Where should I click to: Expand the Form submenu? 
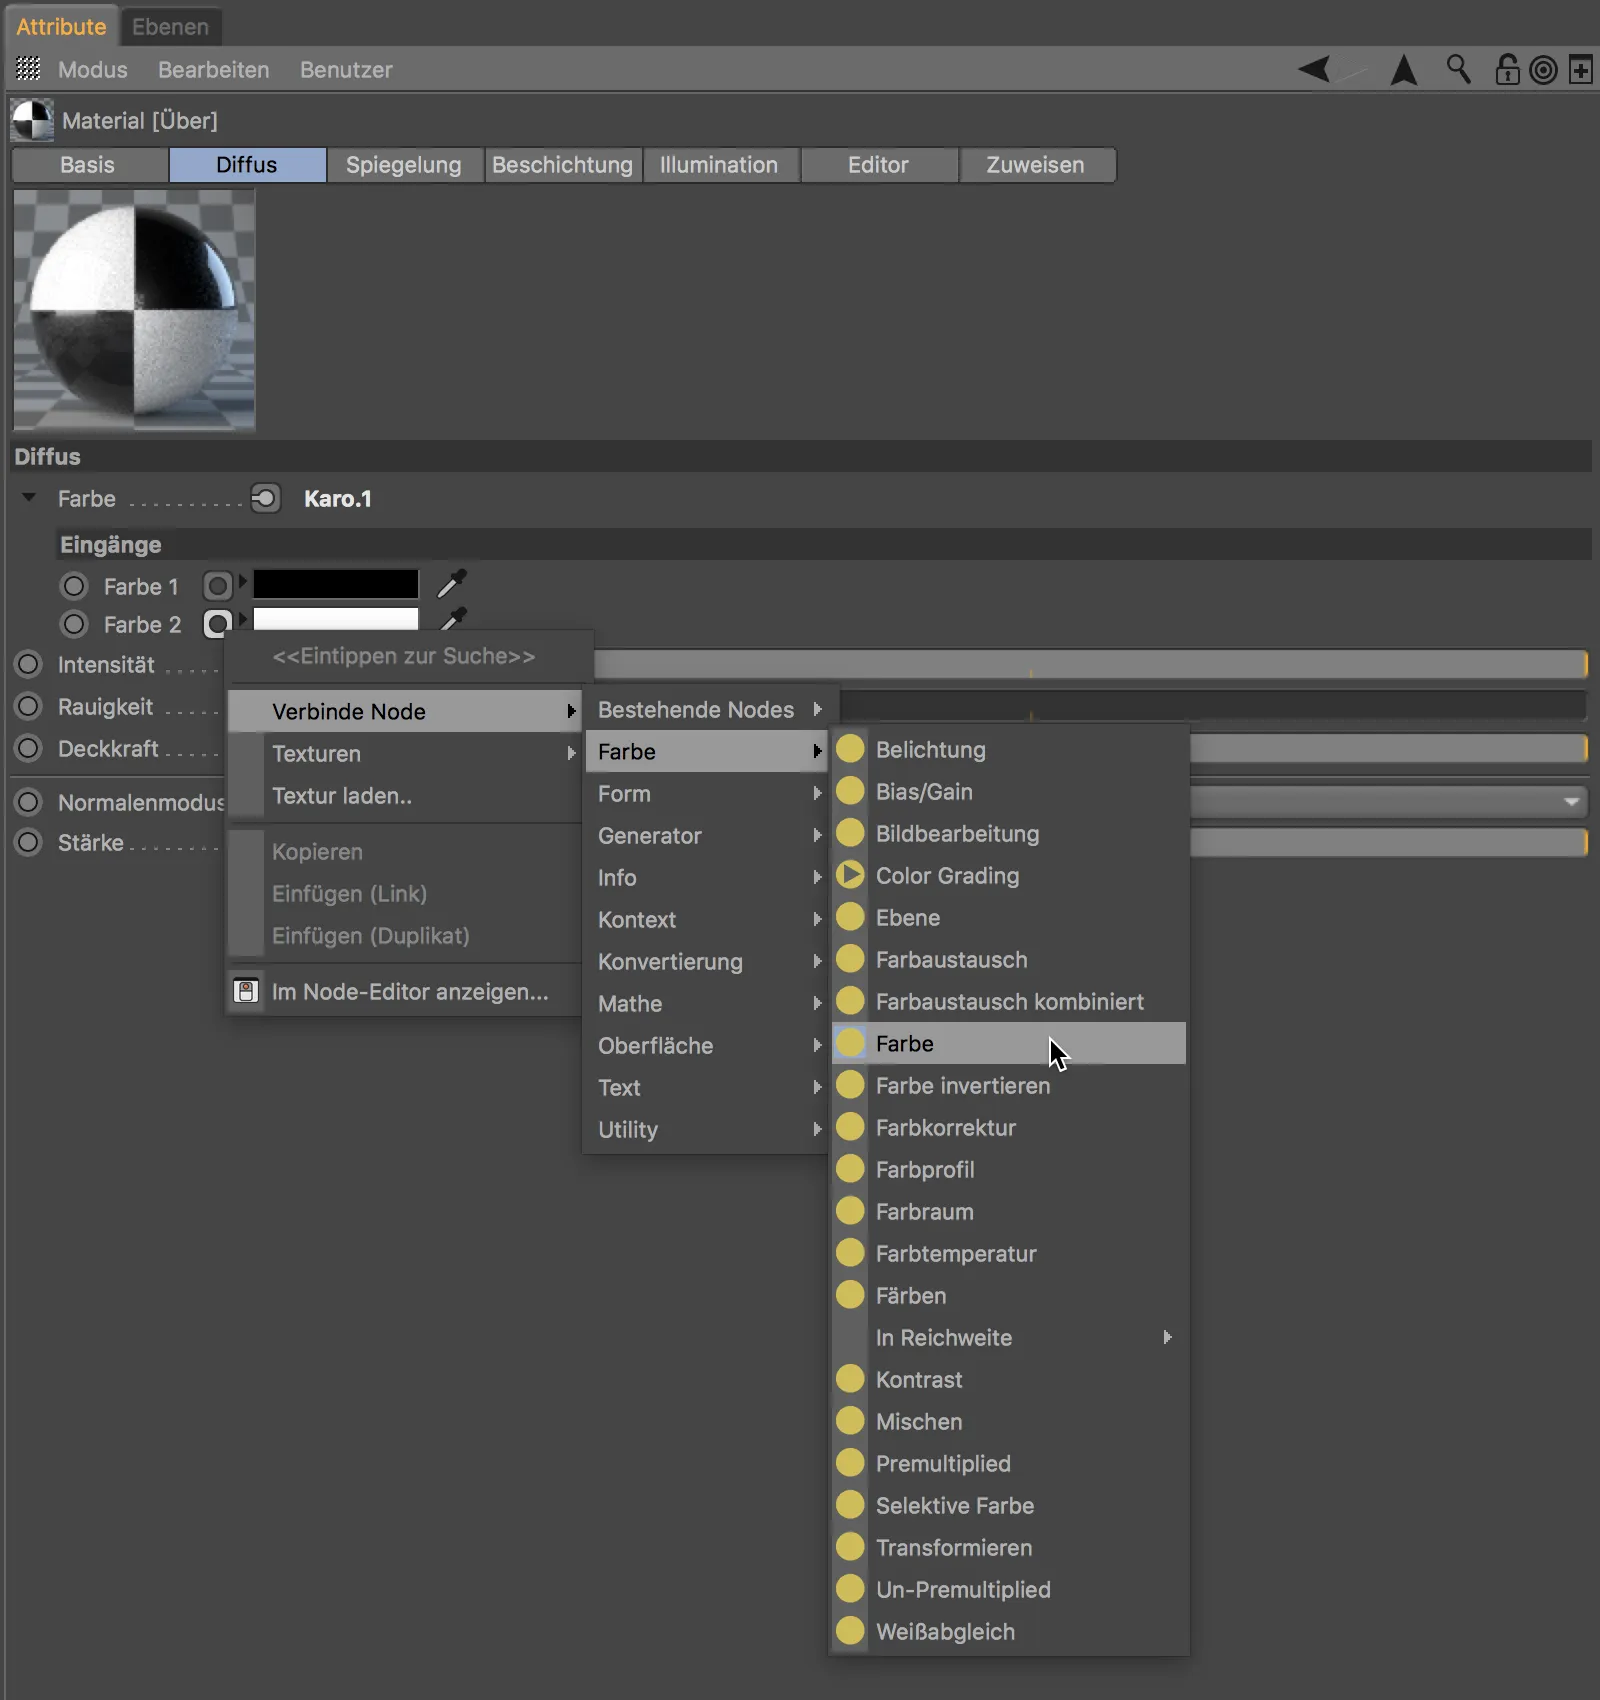707,793
